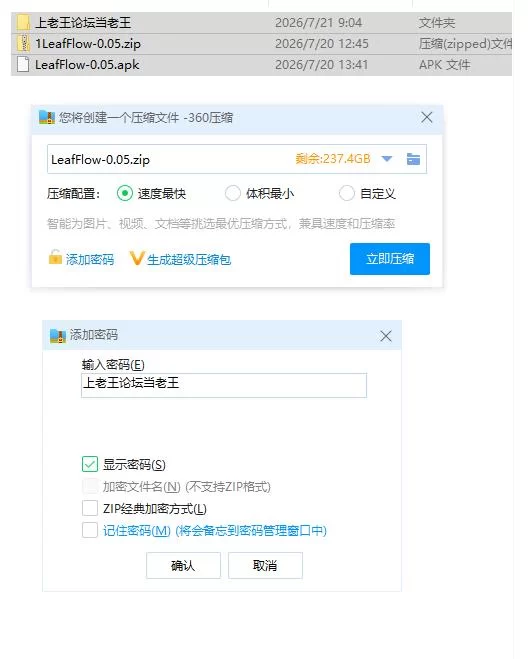Click the 确认 button
Screen dimensions: 528x659
click(x=183, y=565)
